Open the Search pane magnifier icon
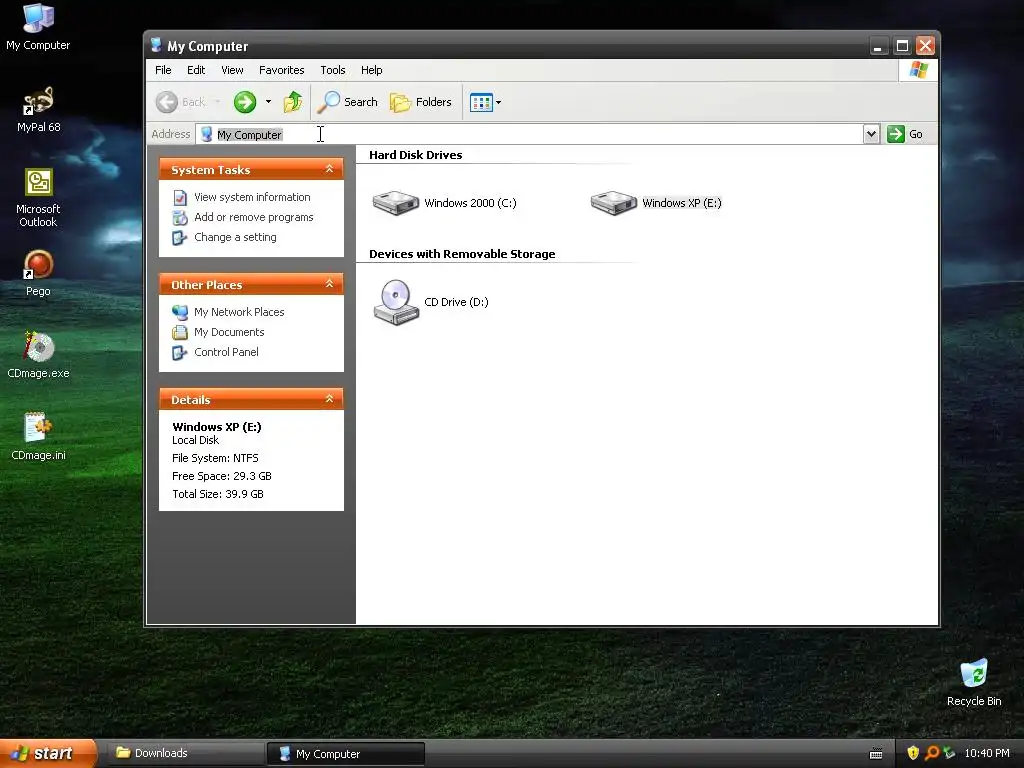The height and width of the screenshot is (768, 1024). click(328, 102)
